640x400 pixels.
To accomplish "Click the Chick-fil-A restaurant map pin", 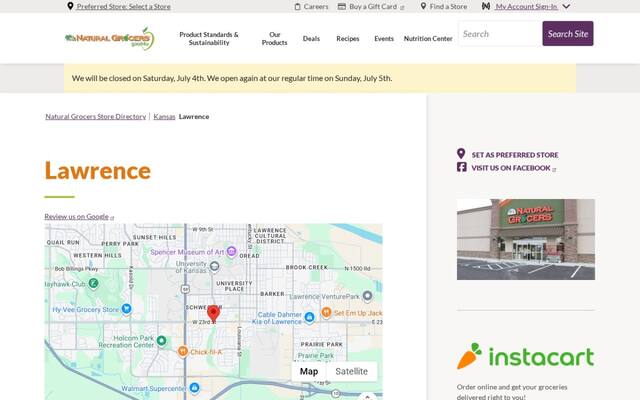I will (183, 351).
